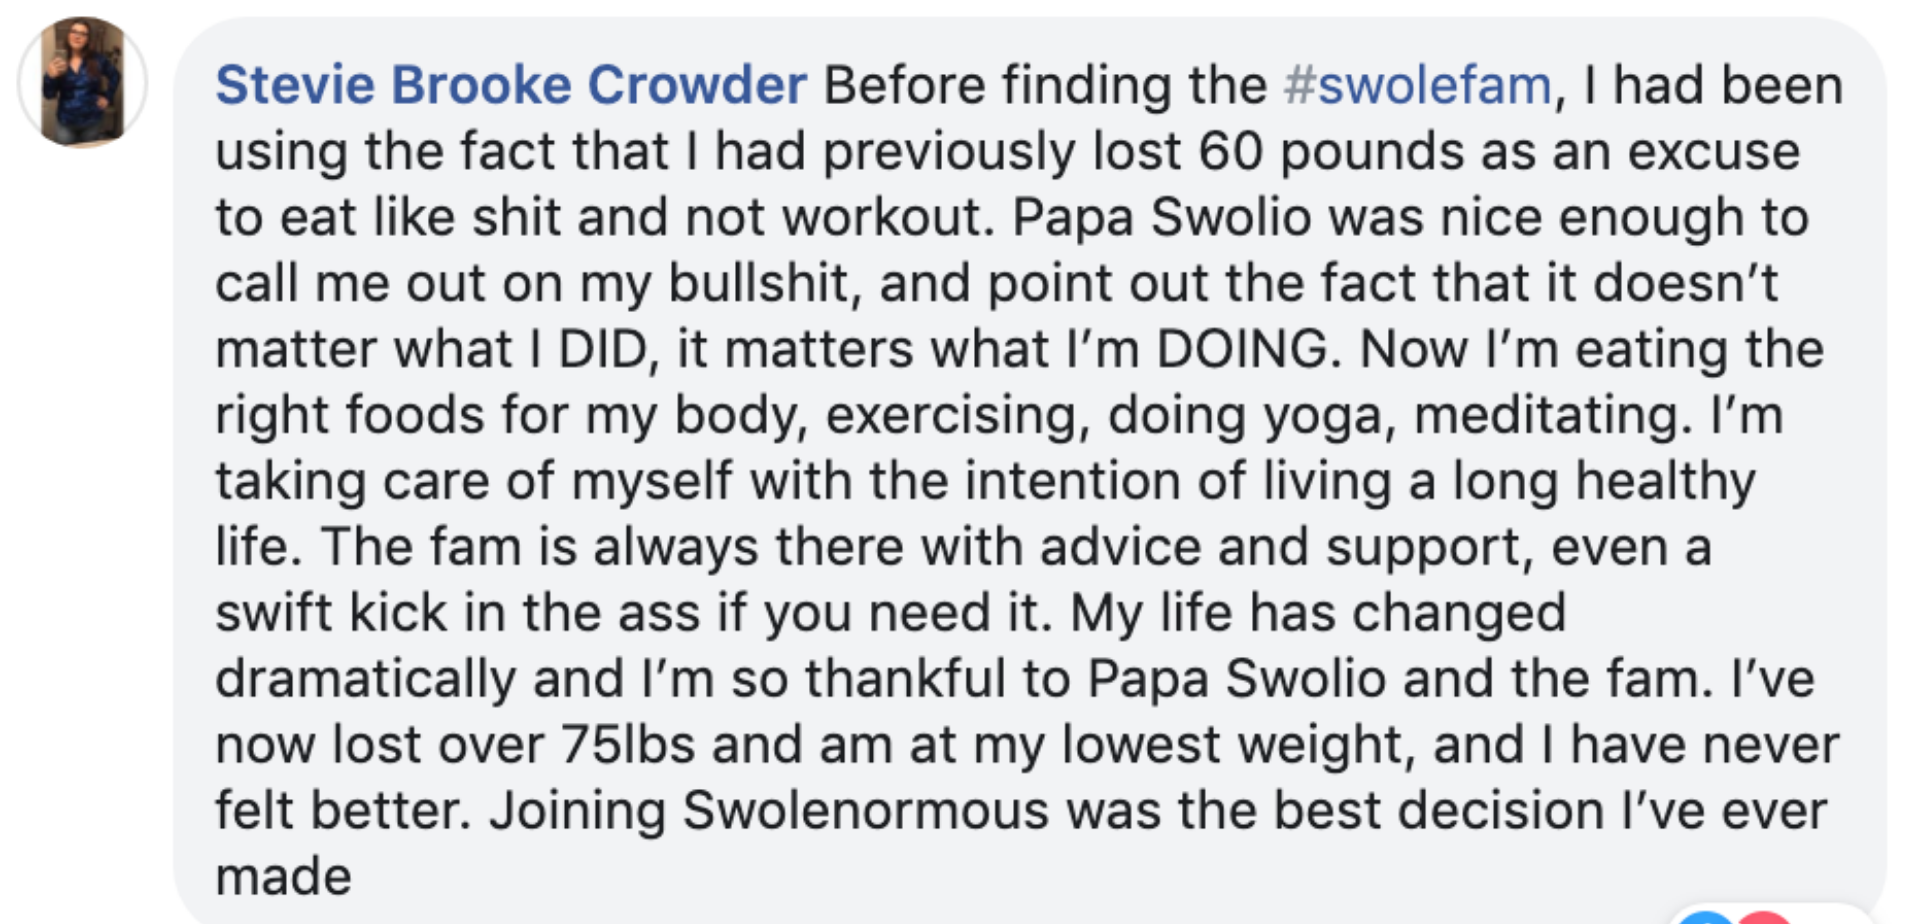Click the phrase swift kick
The image size is (1906, 924).
click(331, 613)
